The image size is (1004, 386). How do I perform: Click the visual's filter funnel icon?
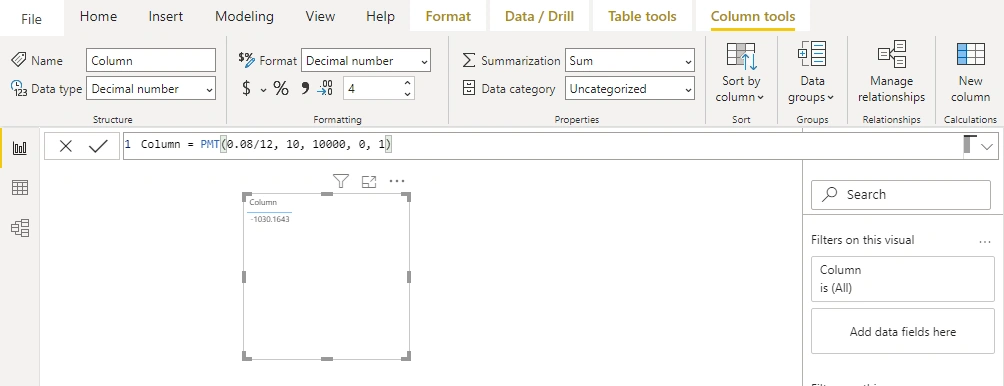tap(341, 182)
